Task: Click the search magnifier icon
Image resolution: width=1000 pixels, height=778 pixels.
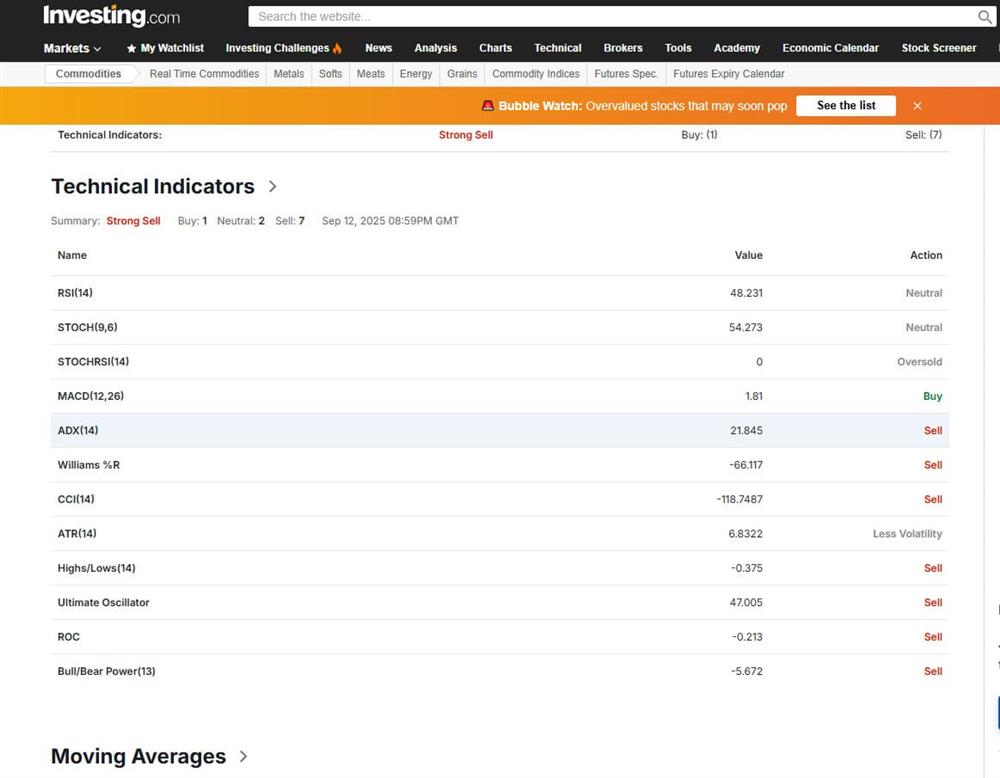Action: point(985,17)
